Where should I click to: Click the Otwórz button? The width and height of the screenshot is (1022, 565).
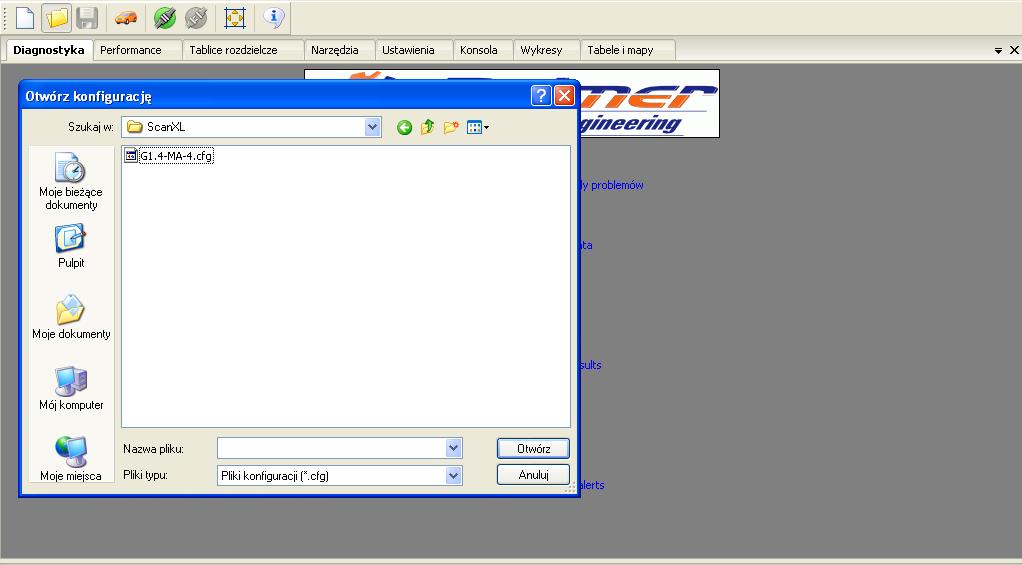(x=533, y=448)
